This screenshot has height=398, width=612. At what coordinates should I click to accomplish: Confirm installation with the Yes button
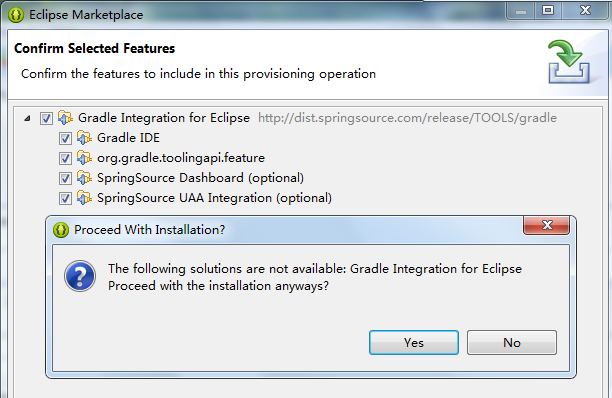coord(414,343)
